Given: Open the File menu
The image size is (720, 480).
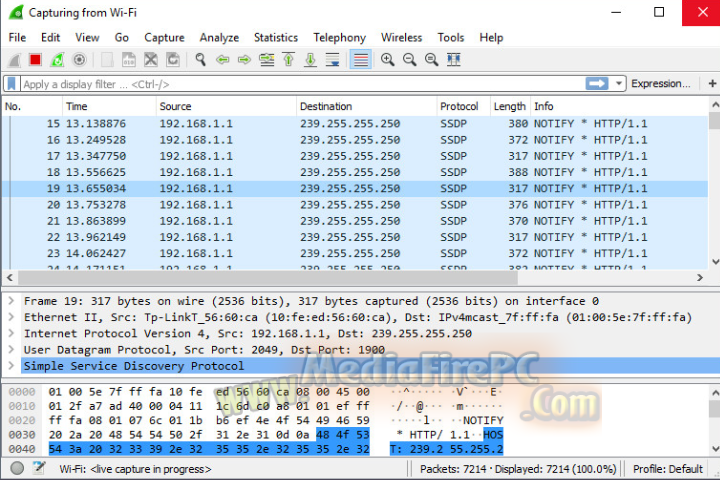Looking at the screenshot, I should (17, 38).
